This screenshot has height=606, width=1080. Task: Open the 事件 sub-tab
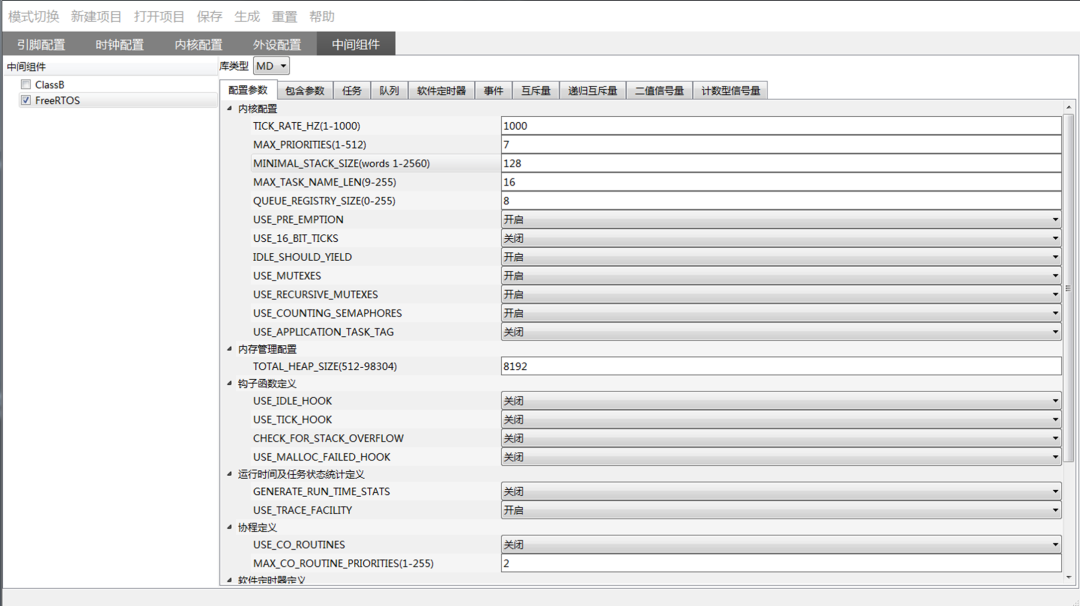(x=493, y=91)
